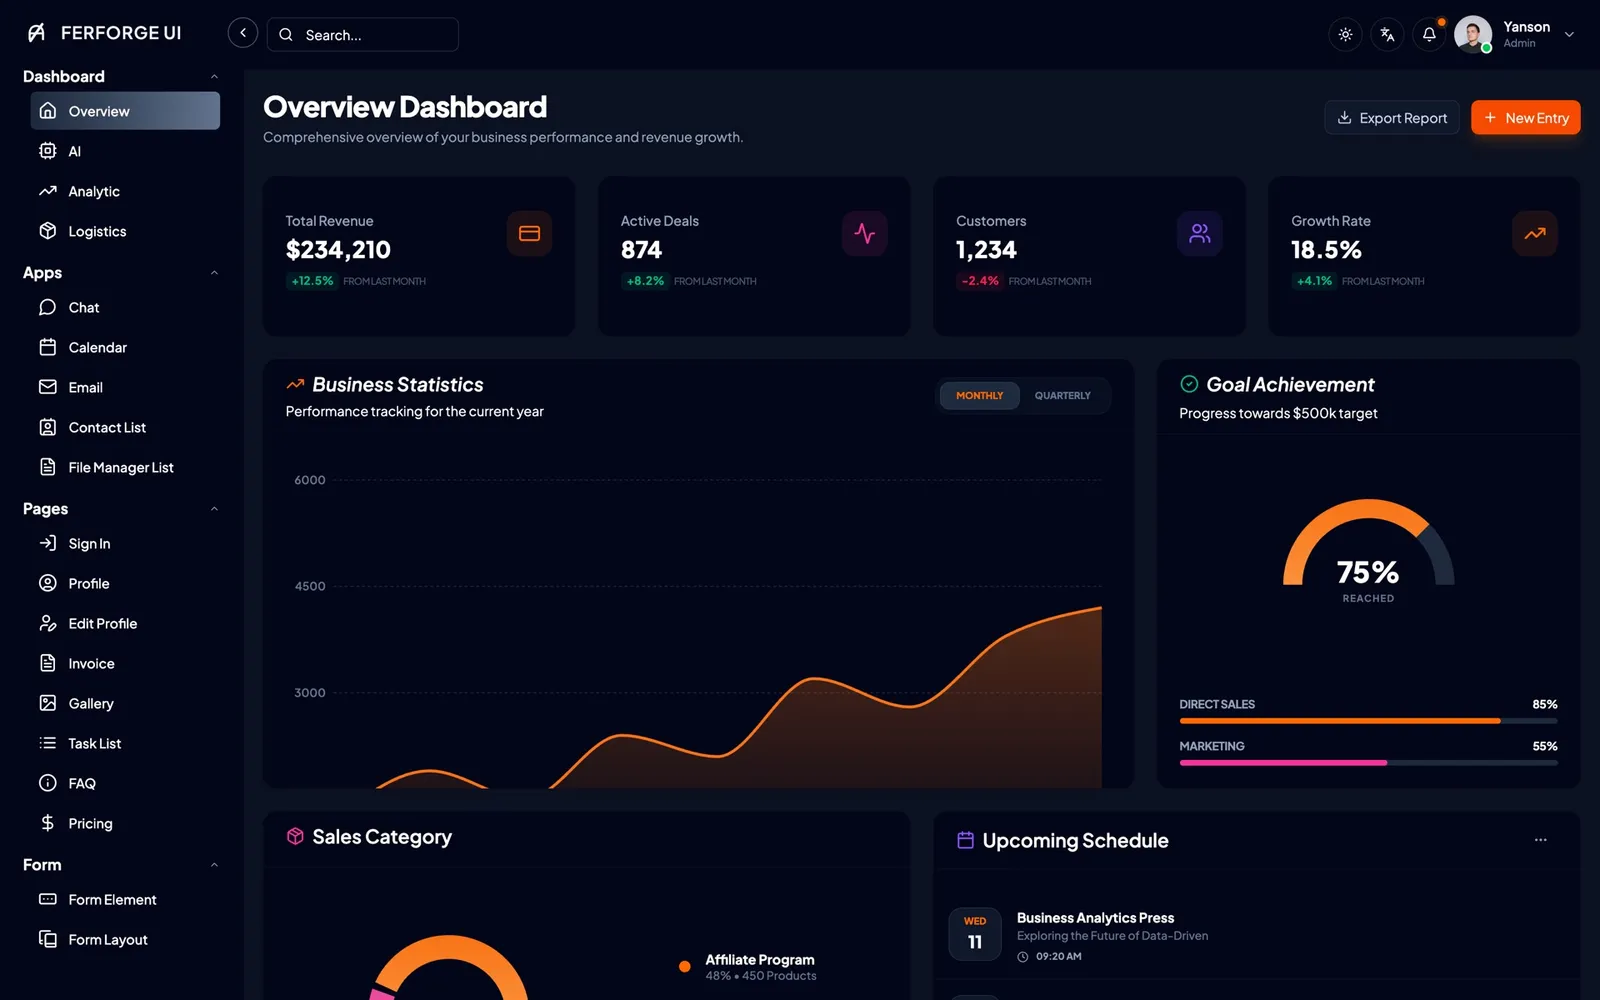Click the Pricing dollar icon

pos(47,823)
